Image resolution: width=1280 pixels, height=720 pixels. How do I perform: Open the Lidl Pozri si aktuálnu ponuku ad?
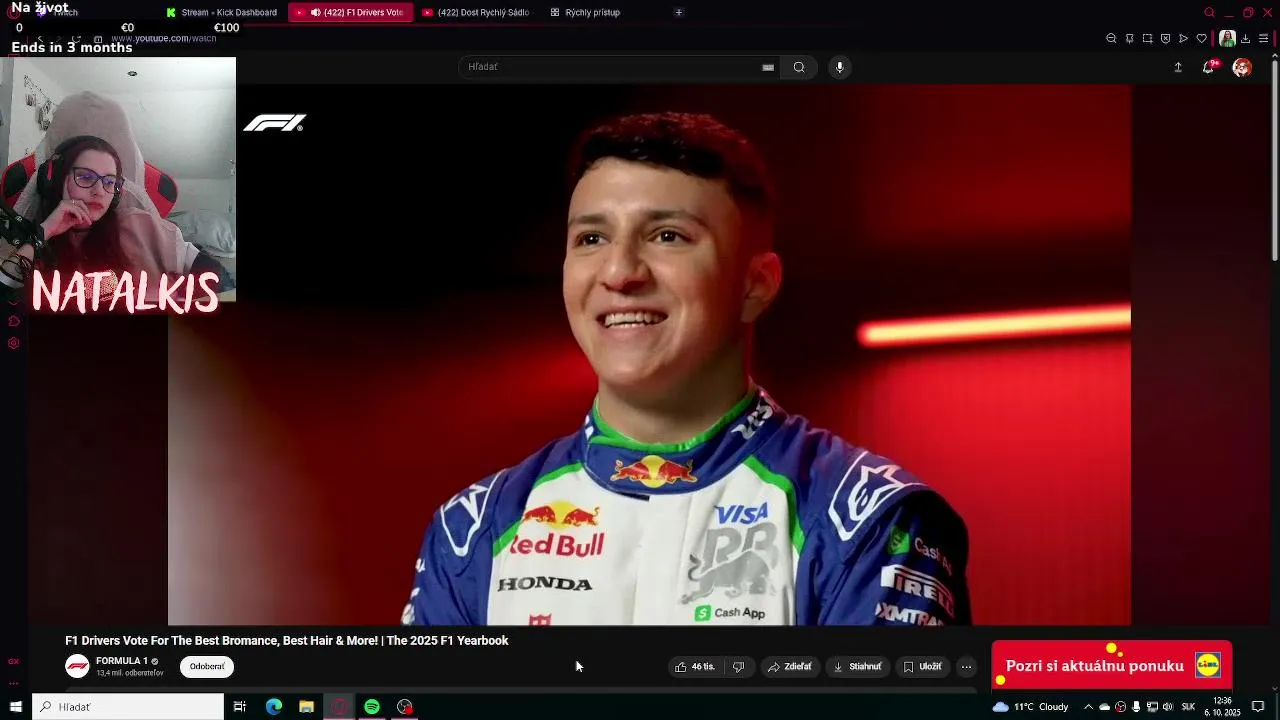[1111, 666]
